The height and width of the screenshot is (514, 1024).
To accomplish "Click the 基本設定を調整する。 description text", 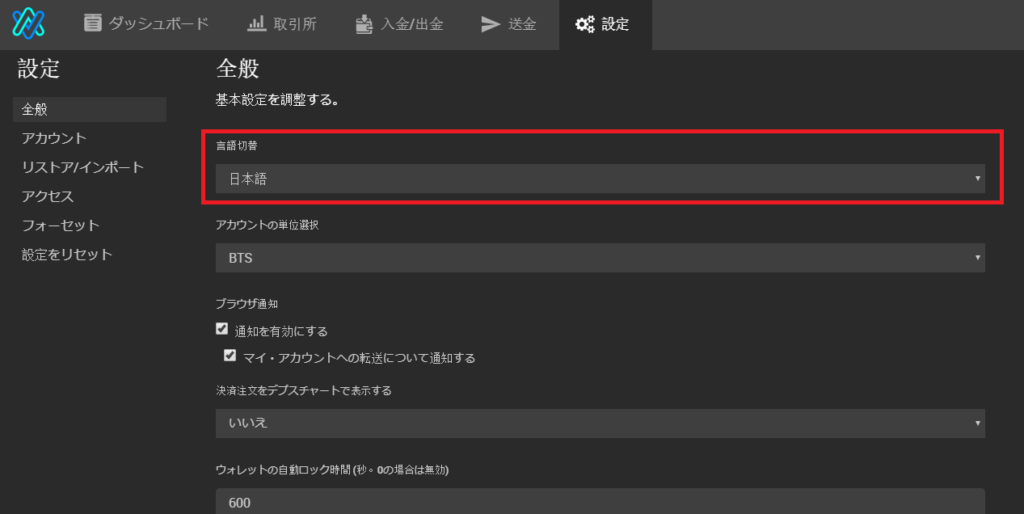I will pyautogui.click(x=278, y=101).
